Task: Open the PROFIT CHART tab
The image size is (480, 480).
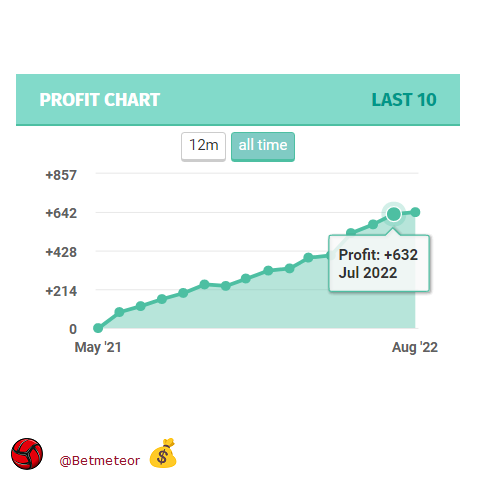Action: (x=100, y=100)
